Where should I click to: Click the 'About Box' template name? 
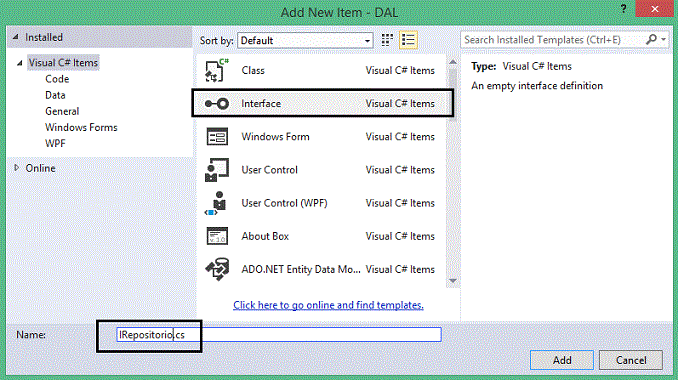coord(265,236)
